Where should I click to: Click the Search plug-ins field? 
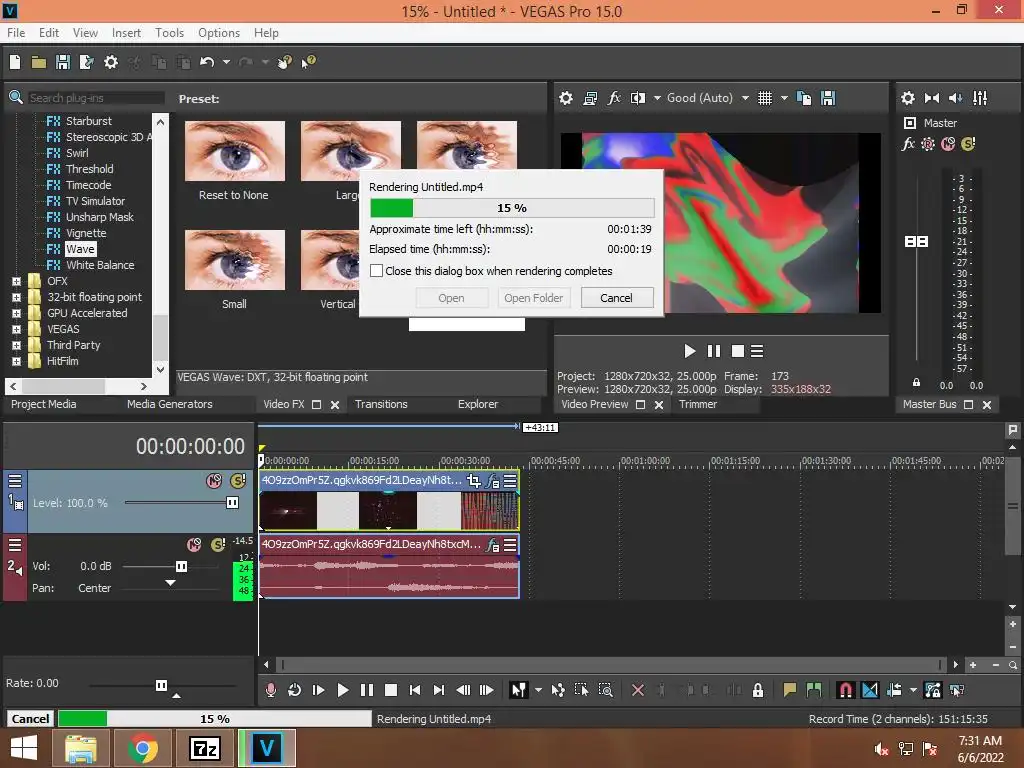coord(95,98)
